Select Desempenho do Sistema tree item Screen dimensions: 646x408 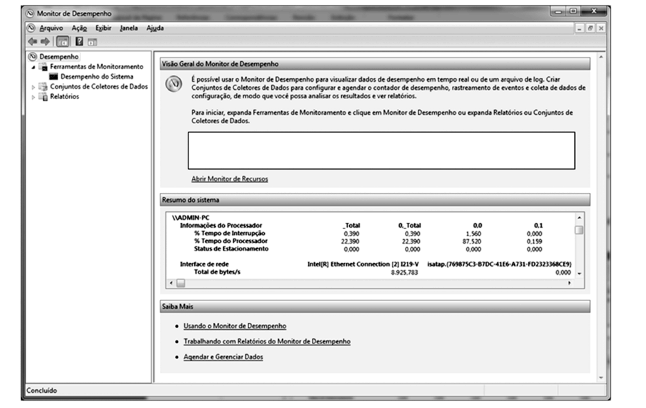[x=97, y=77]
